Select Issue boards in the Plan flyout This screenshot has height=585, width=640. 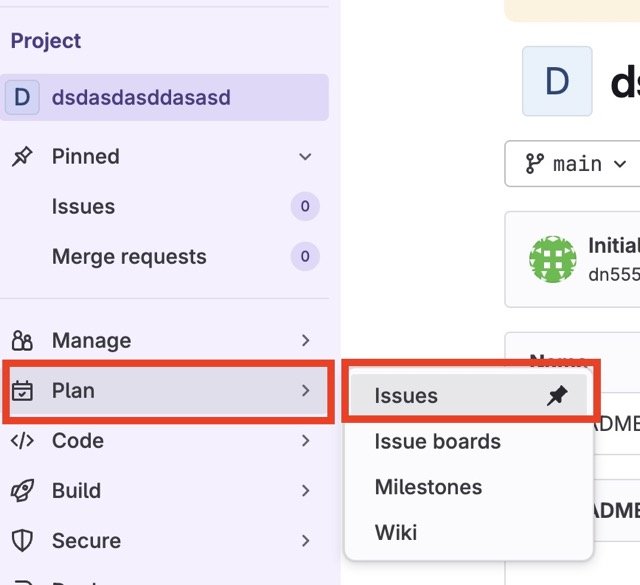[437, 442]
